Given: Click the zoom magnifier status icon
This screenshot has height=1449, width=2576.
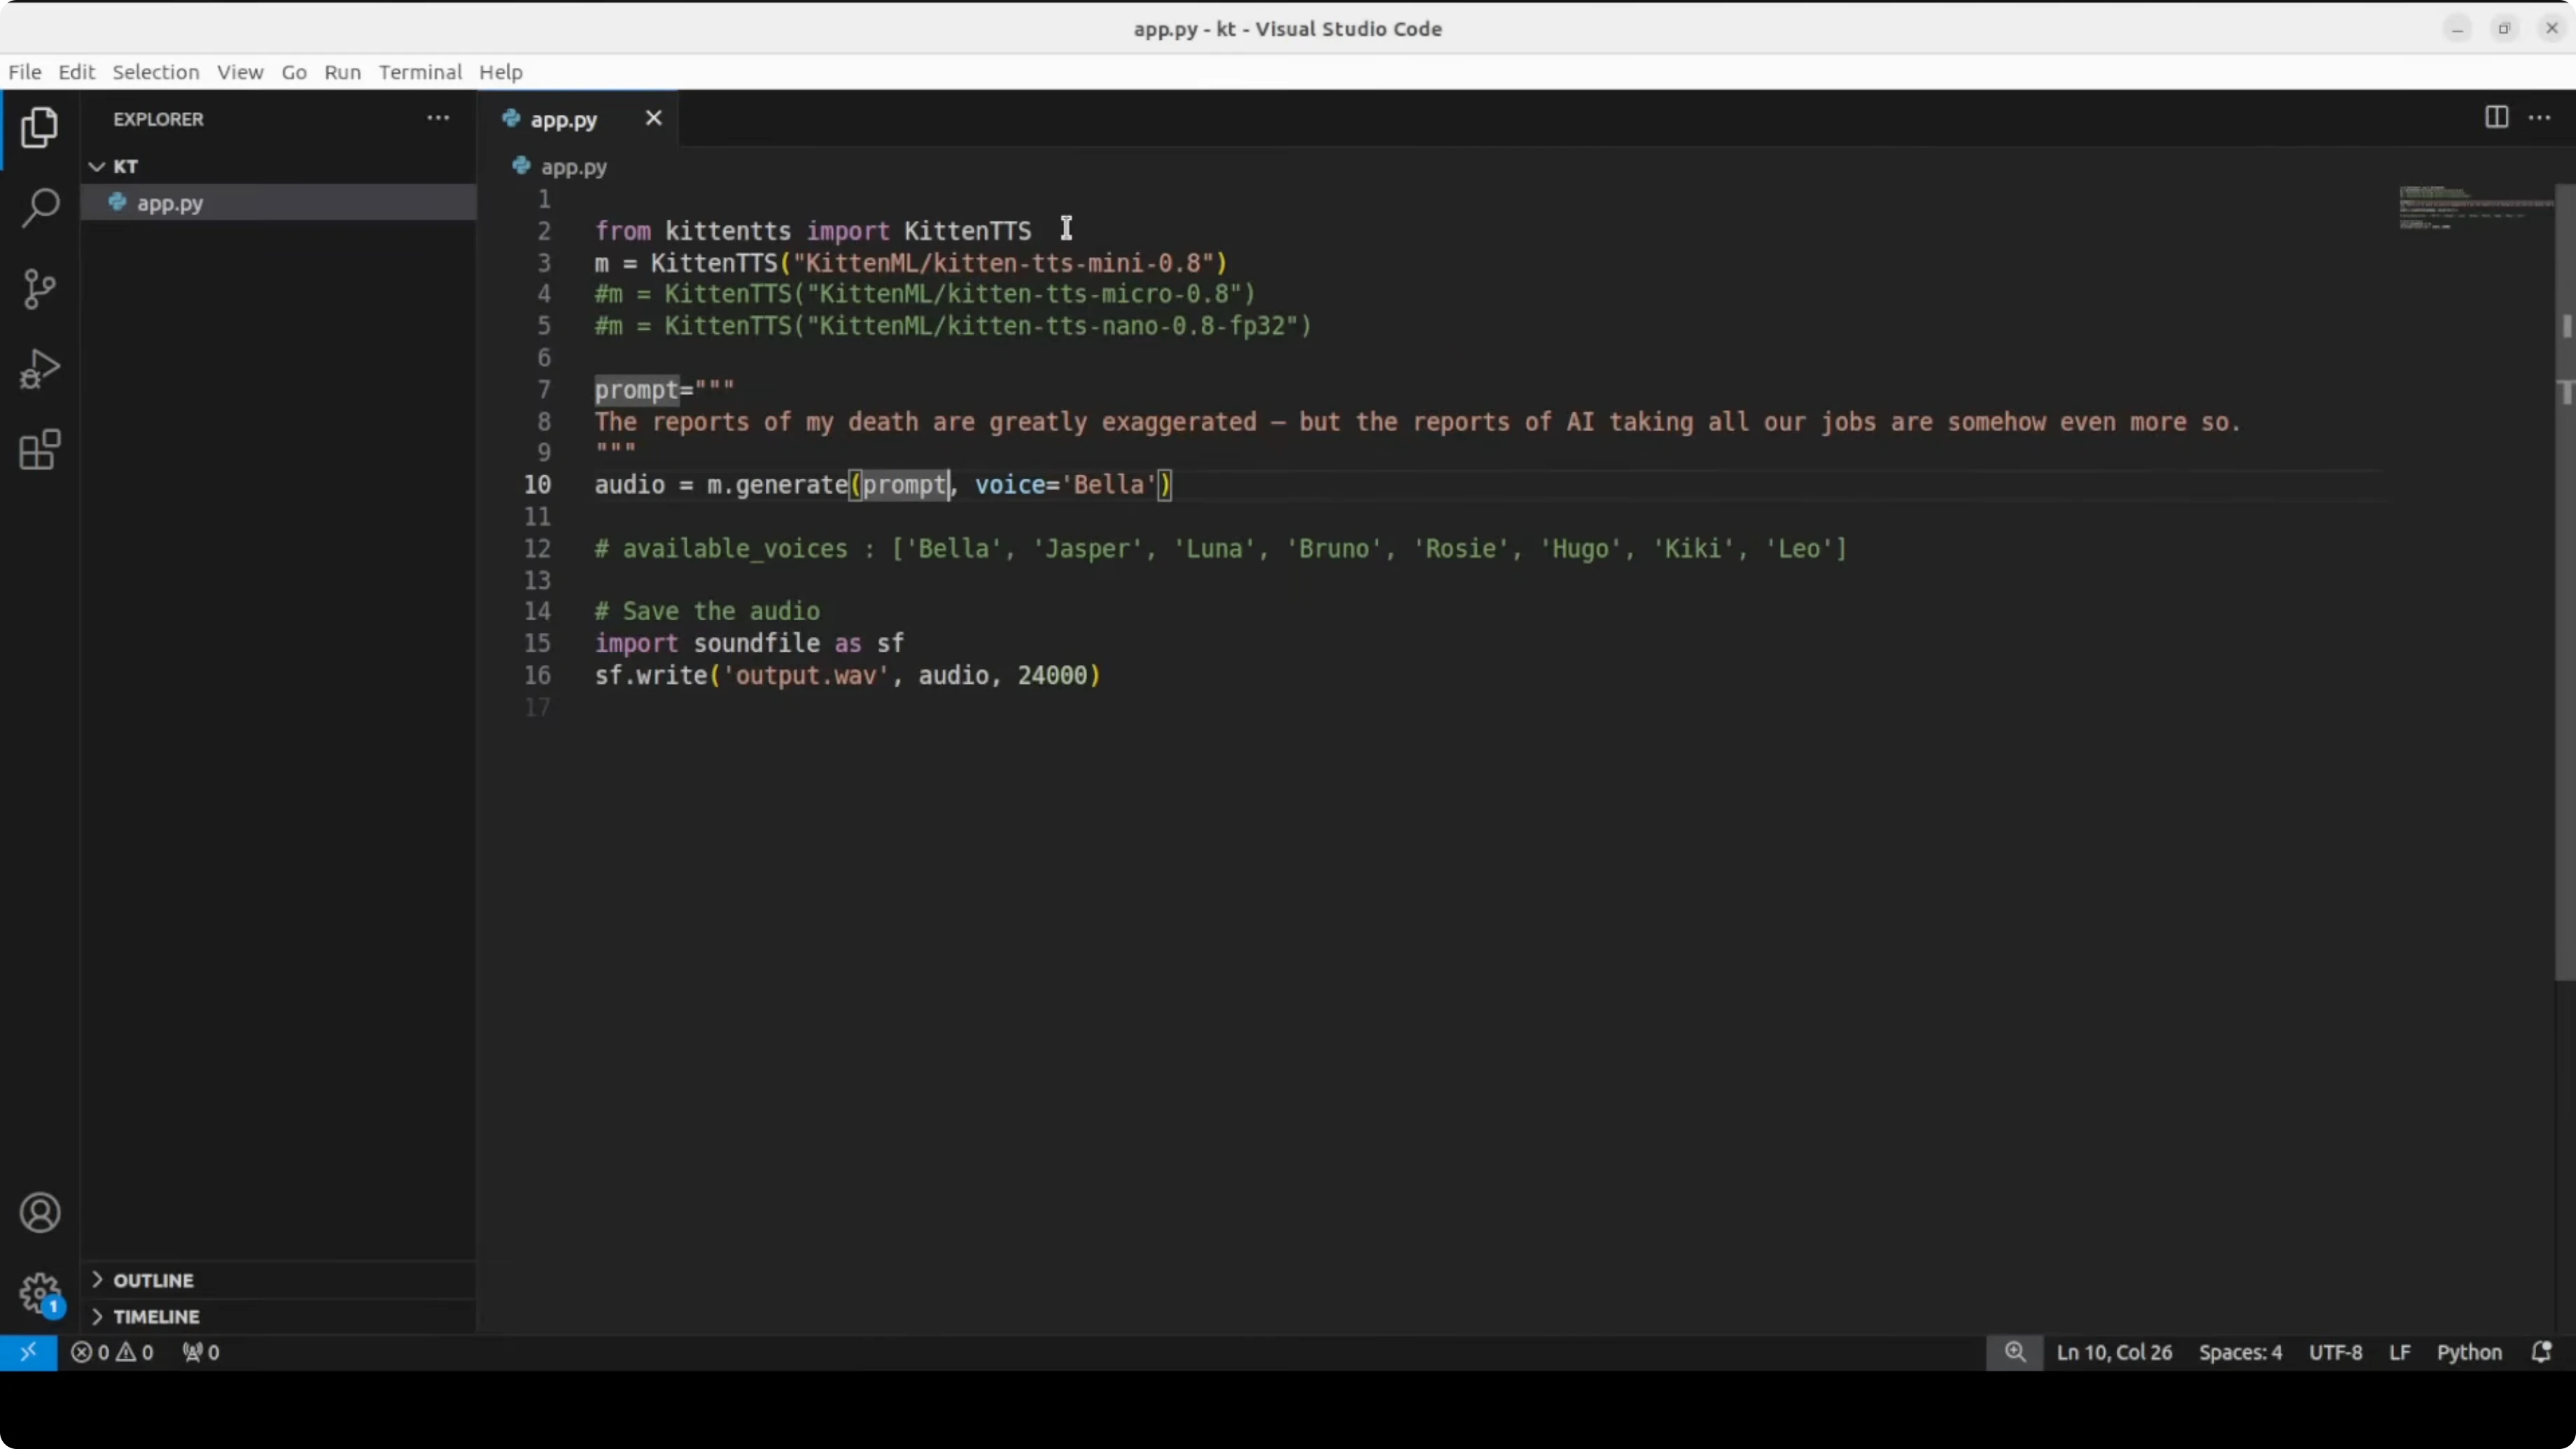Looking at the screenshot, I should tap(2015, 1352).
